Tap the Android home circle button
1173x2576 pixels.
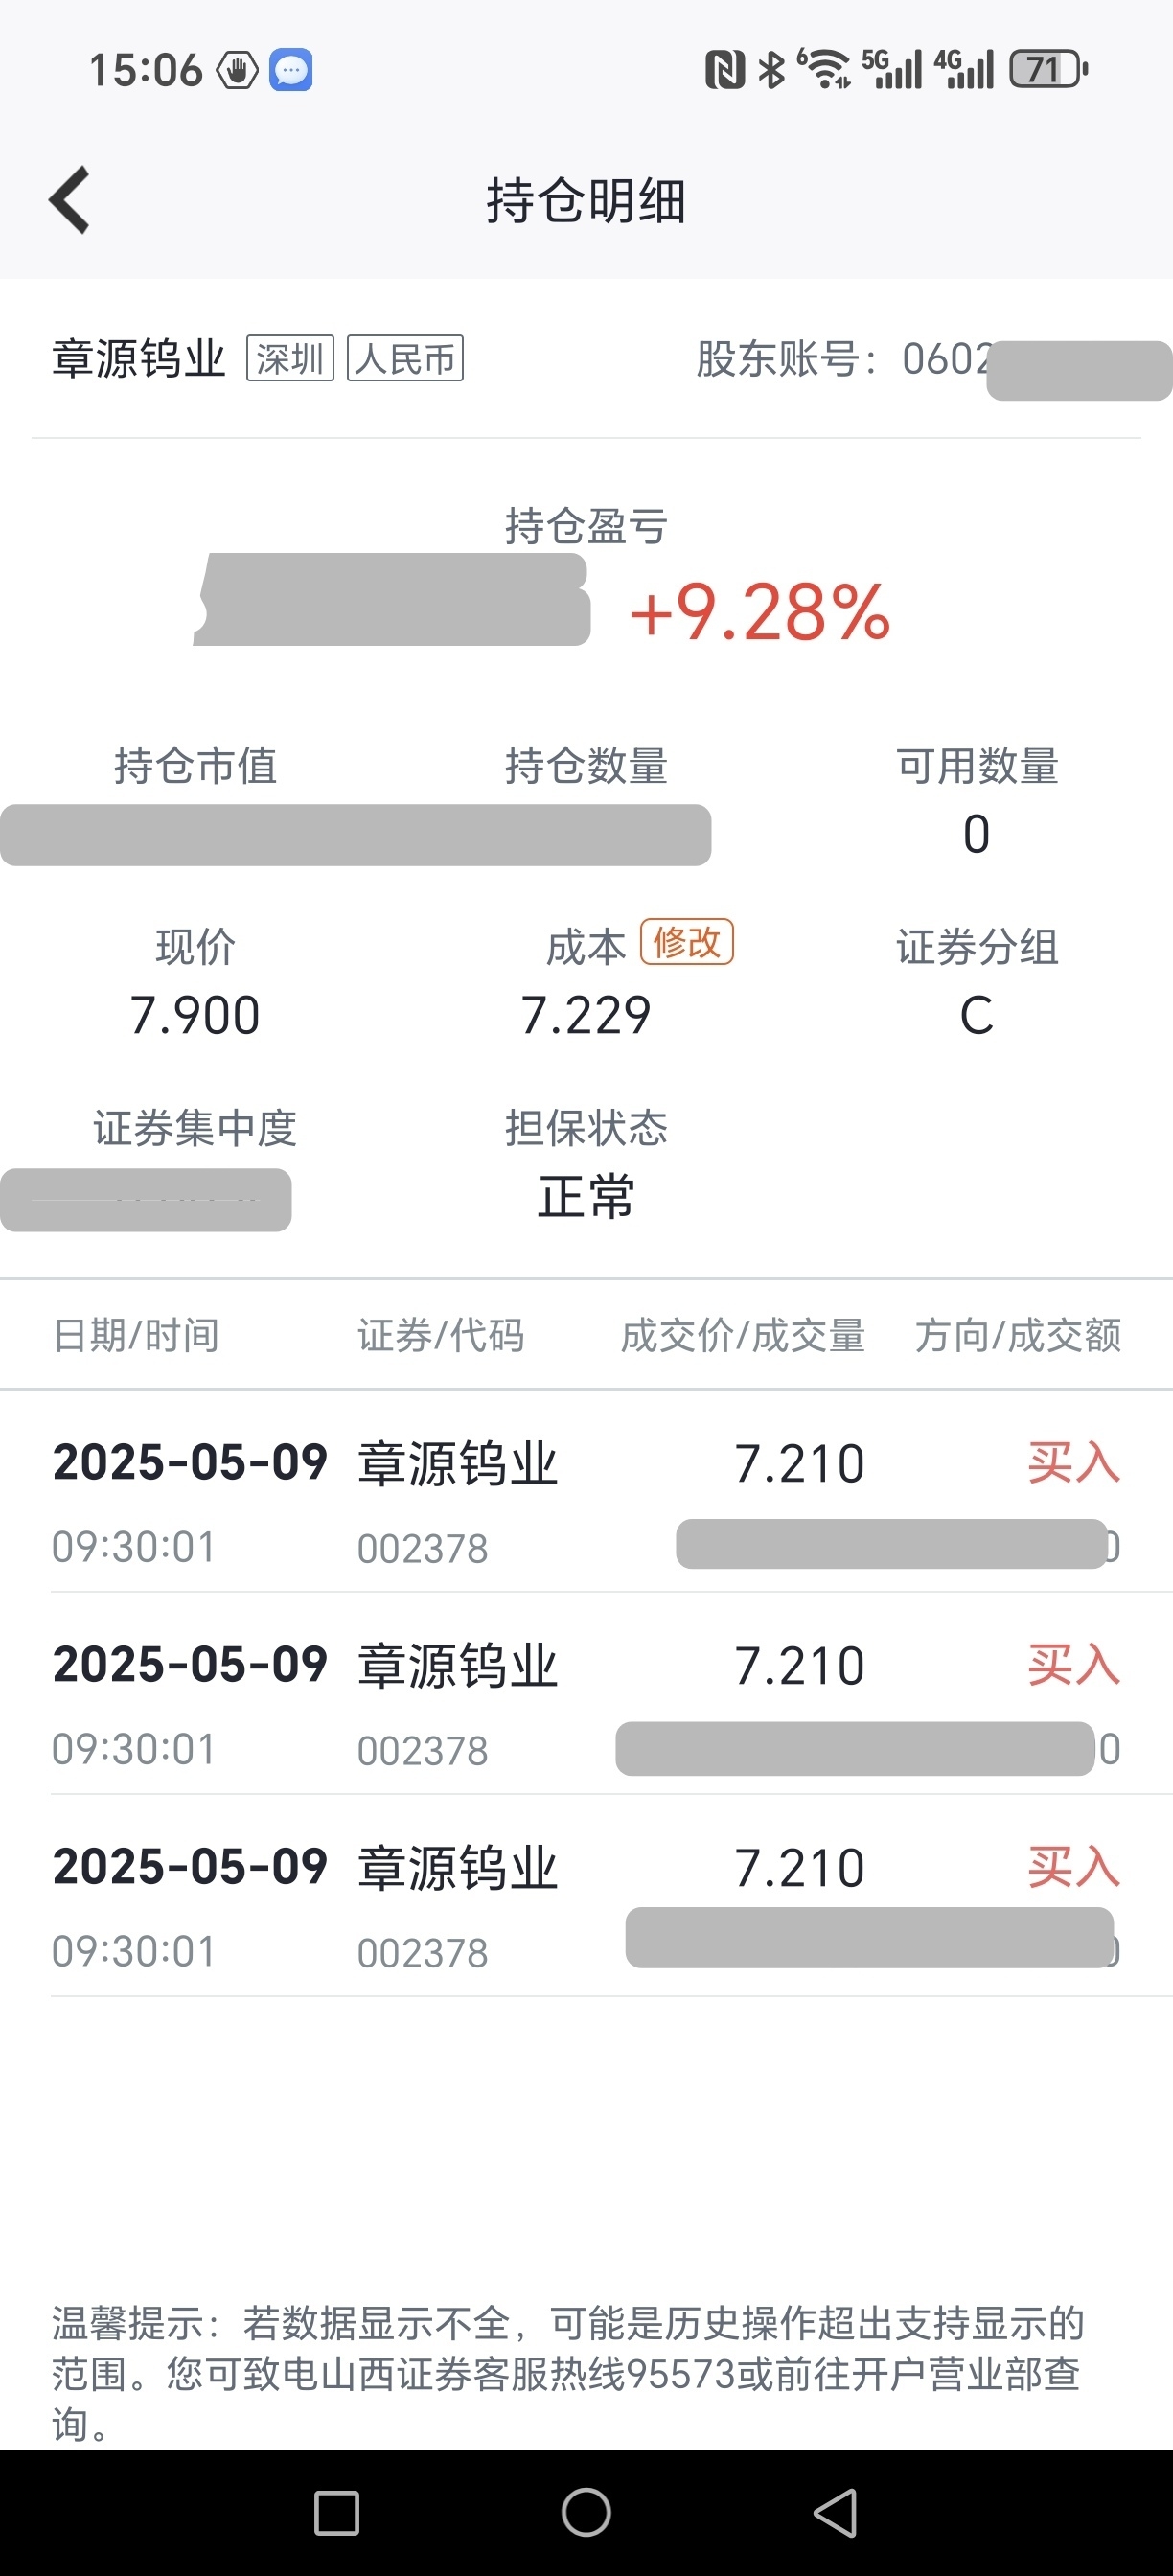tap(586, 2513)
